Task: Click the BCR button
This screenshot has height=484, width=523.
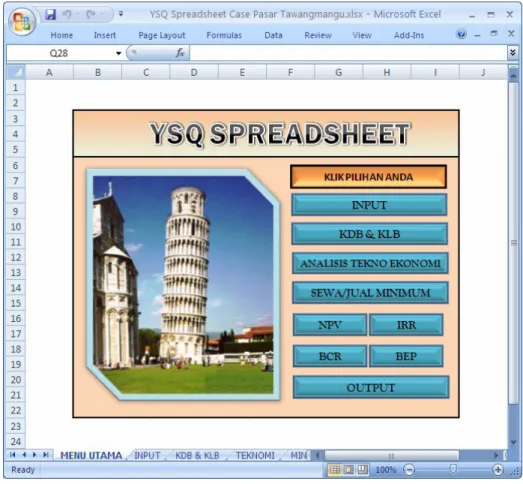Action: (x=330, y=356)
